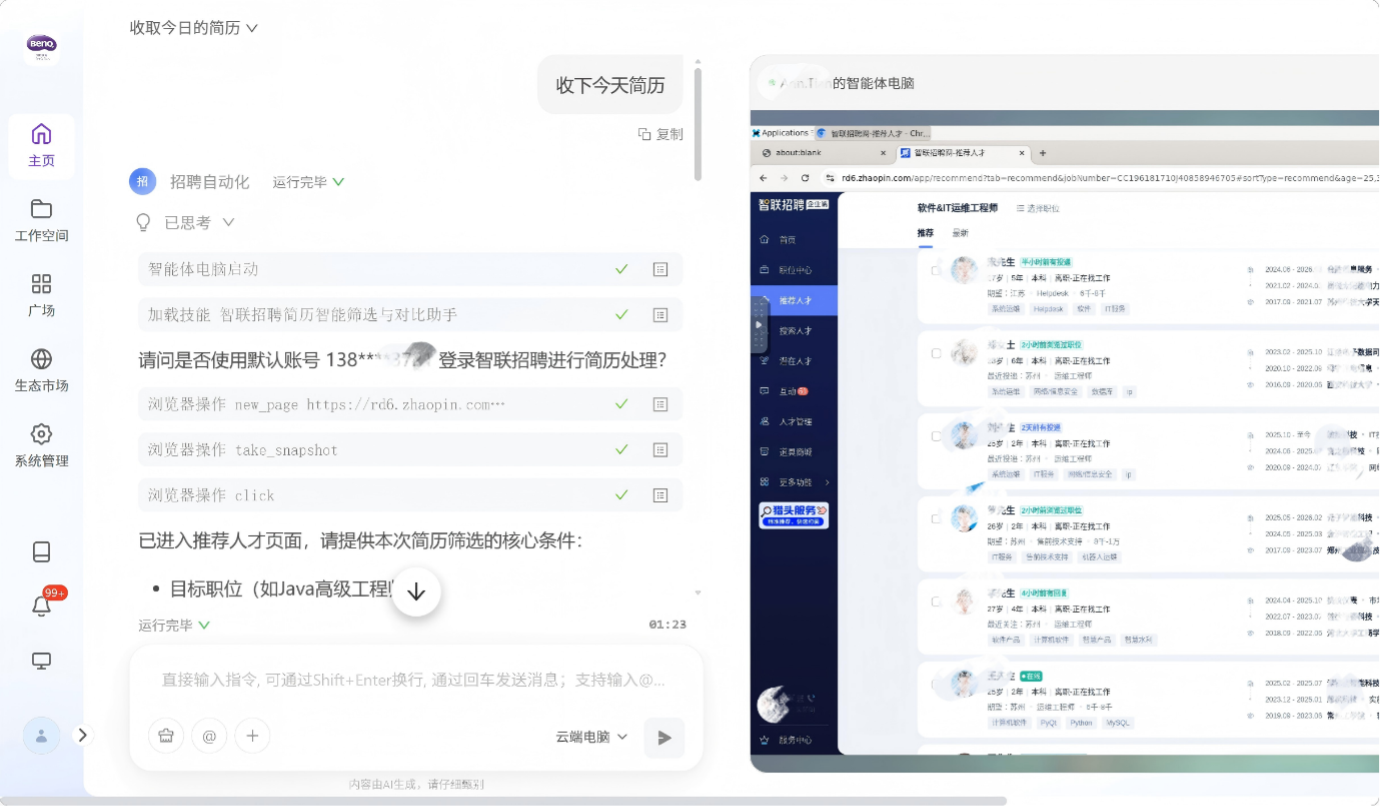Open 收取今日的简历 conversation title dropdown
This screenshot has height=809, width=1384.
194,28
